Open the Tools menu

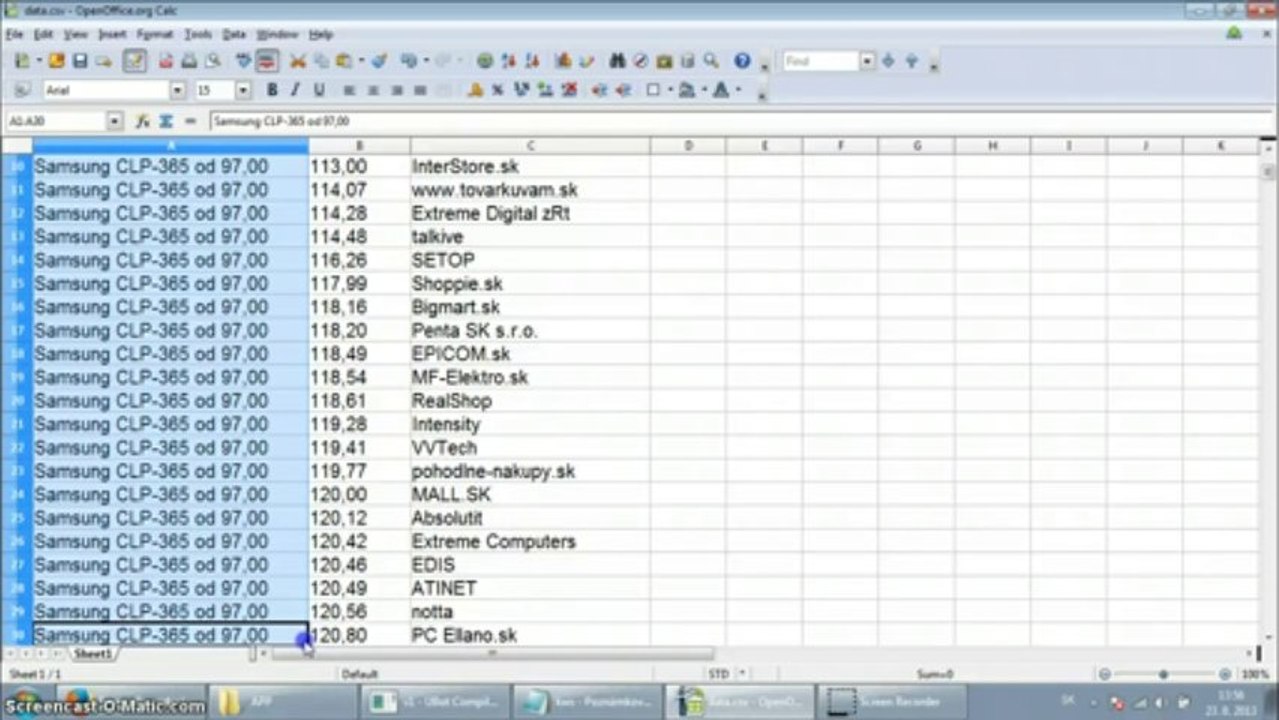(x=198, y=34)
